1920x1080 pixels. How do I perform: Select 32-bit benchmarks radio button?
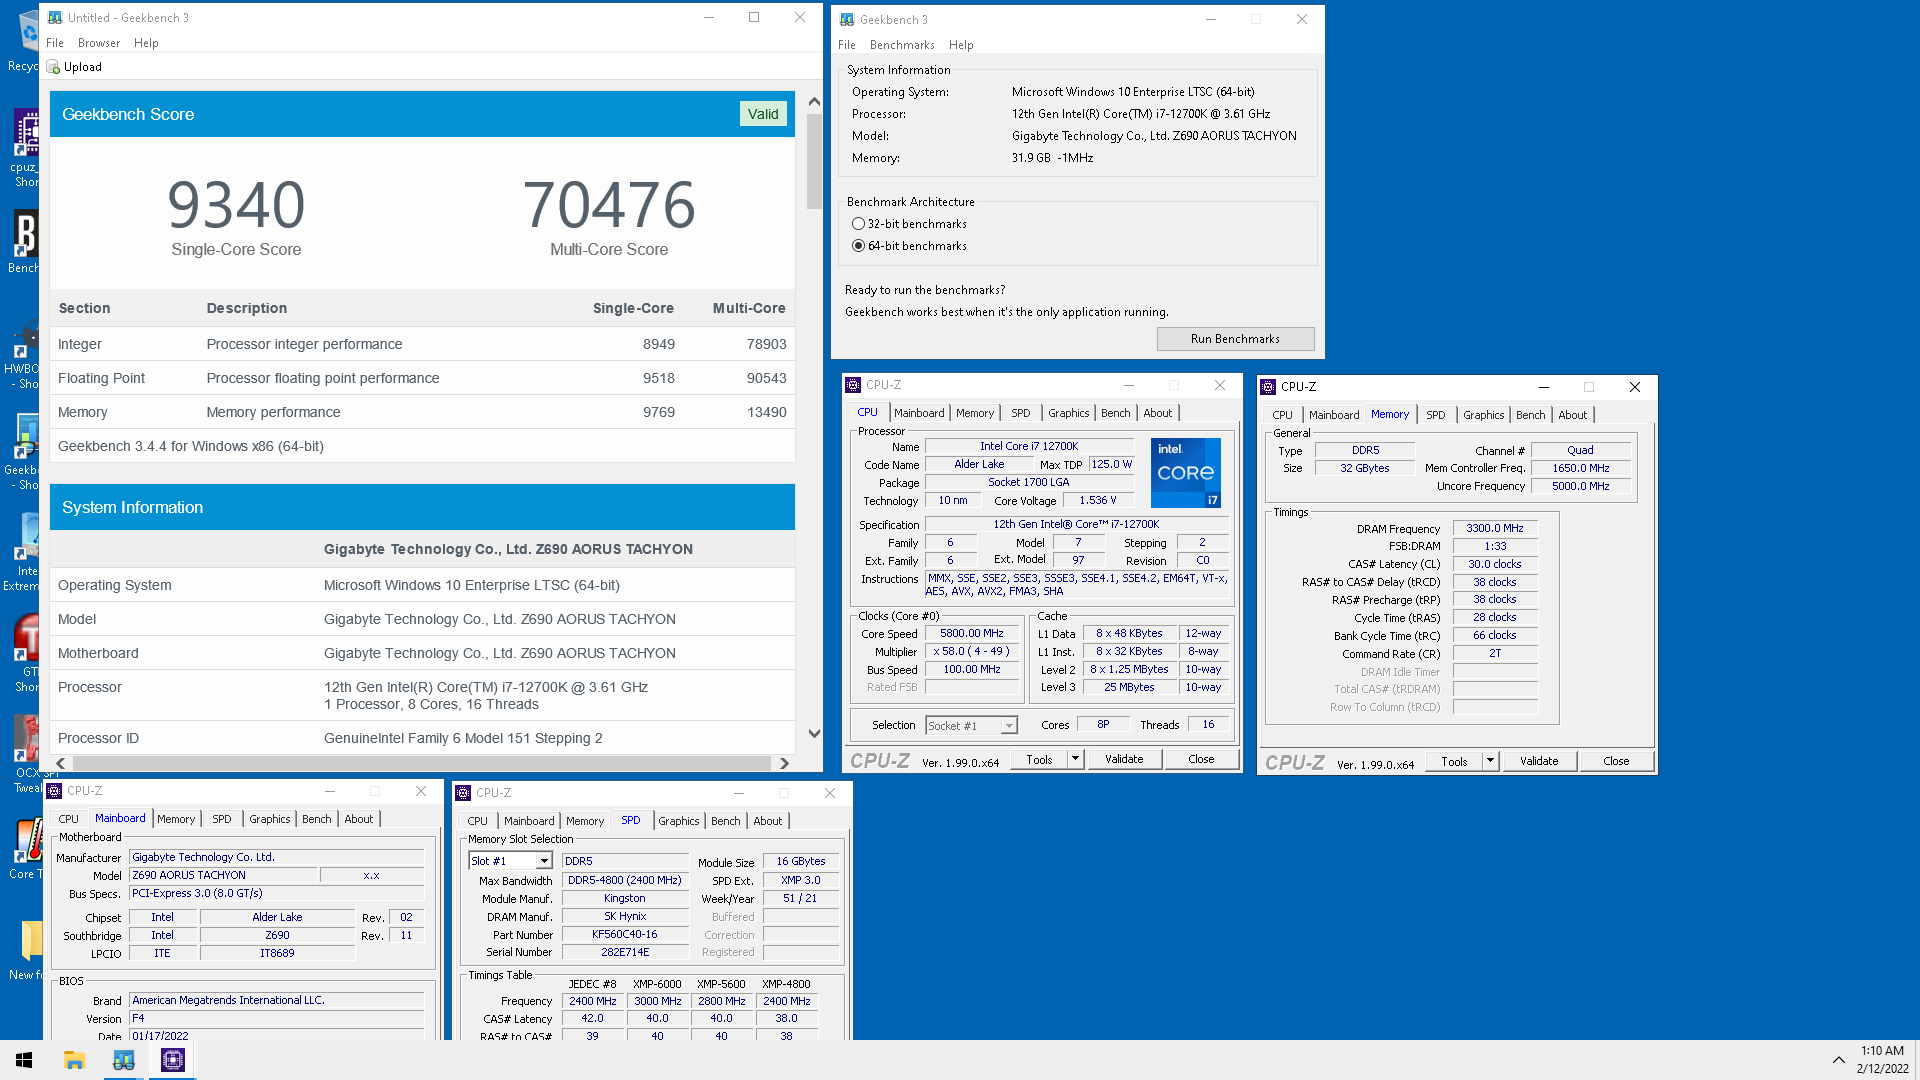click(x=858, y=224)
